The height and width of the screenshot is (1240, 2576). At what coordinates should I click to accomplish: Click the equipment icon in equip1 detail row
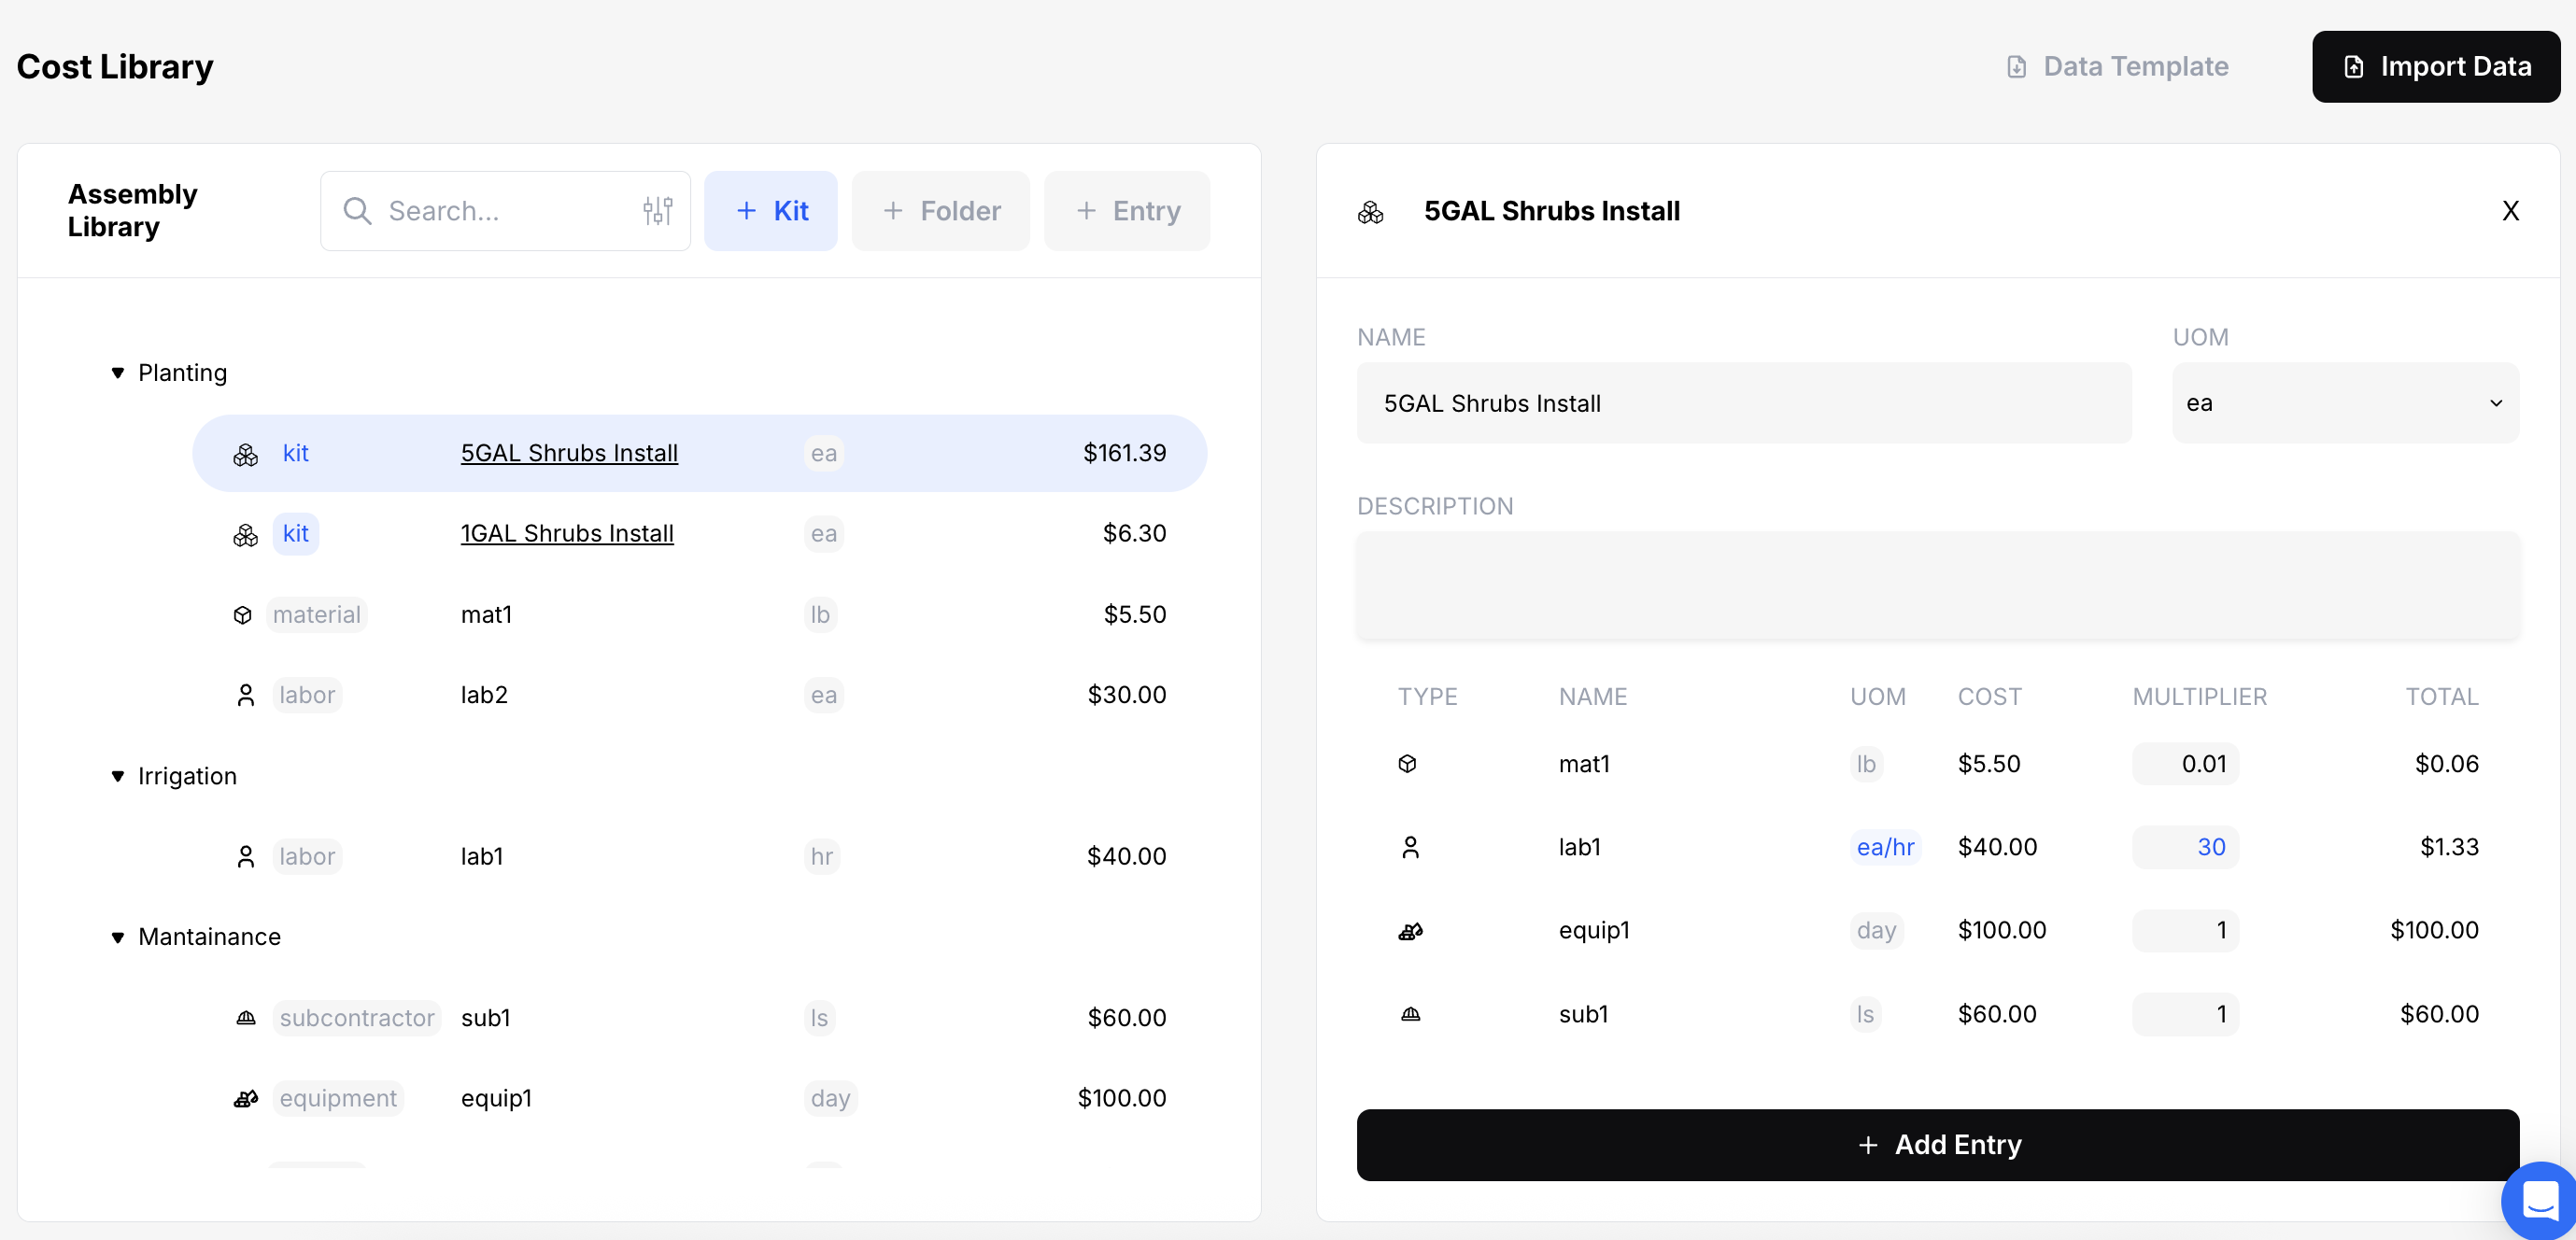1409,931
